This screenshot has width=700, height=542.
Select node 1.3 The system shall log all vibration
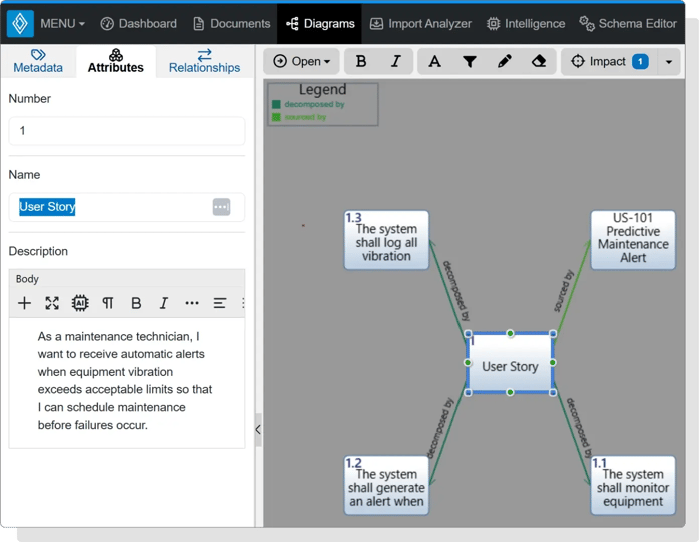click(x=386, y=240)
